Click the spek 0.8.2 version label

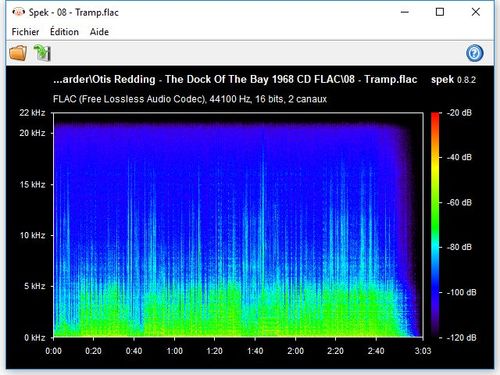click(453, 80)
